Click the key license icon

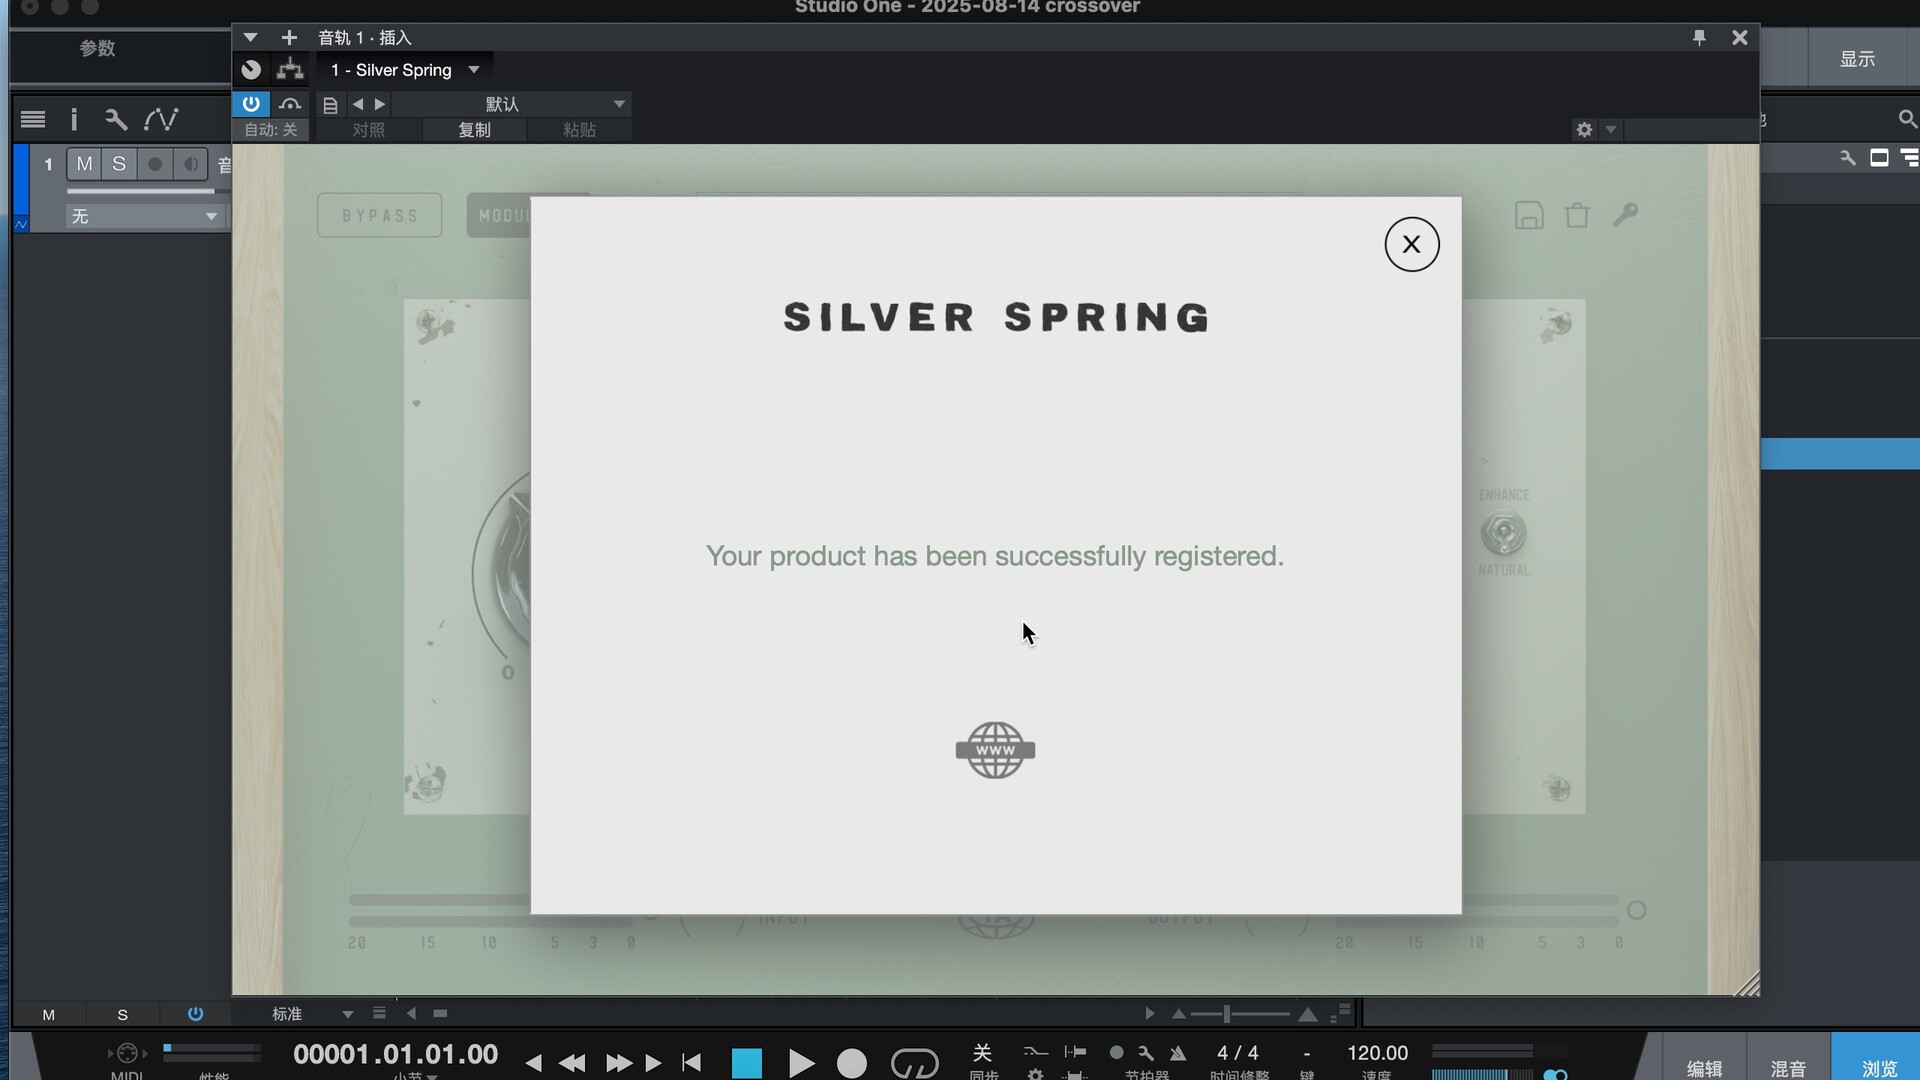1625,214
